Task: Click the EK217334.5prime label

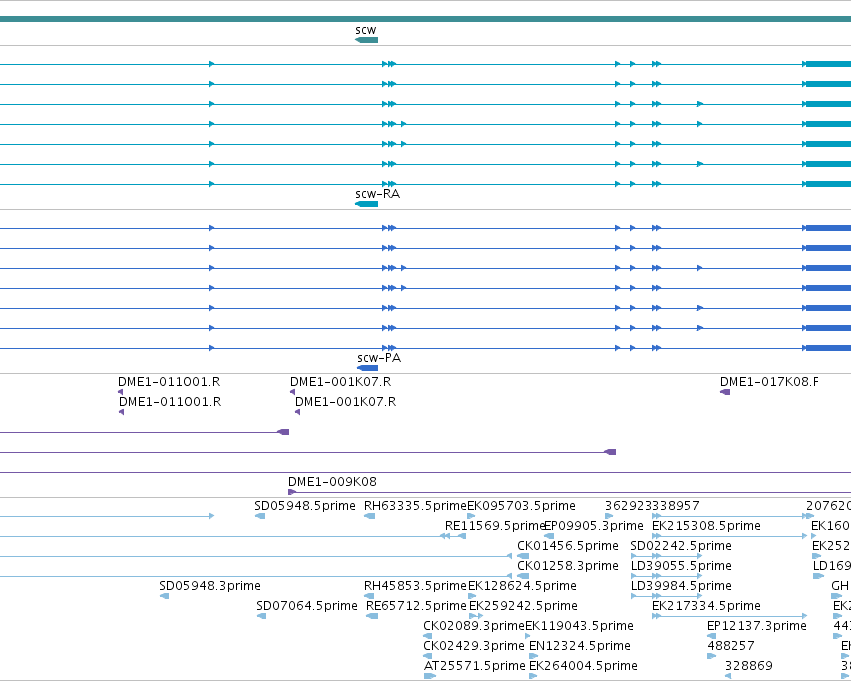Action: (706, 606)
